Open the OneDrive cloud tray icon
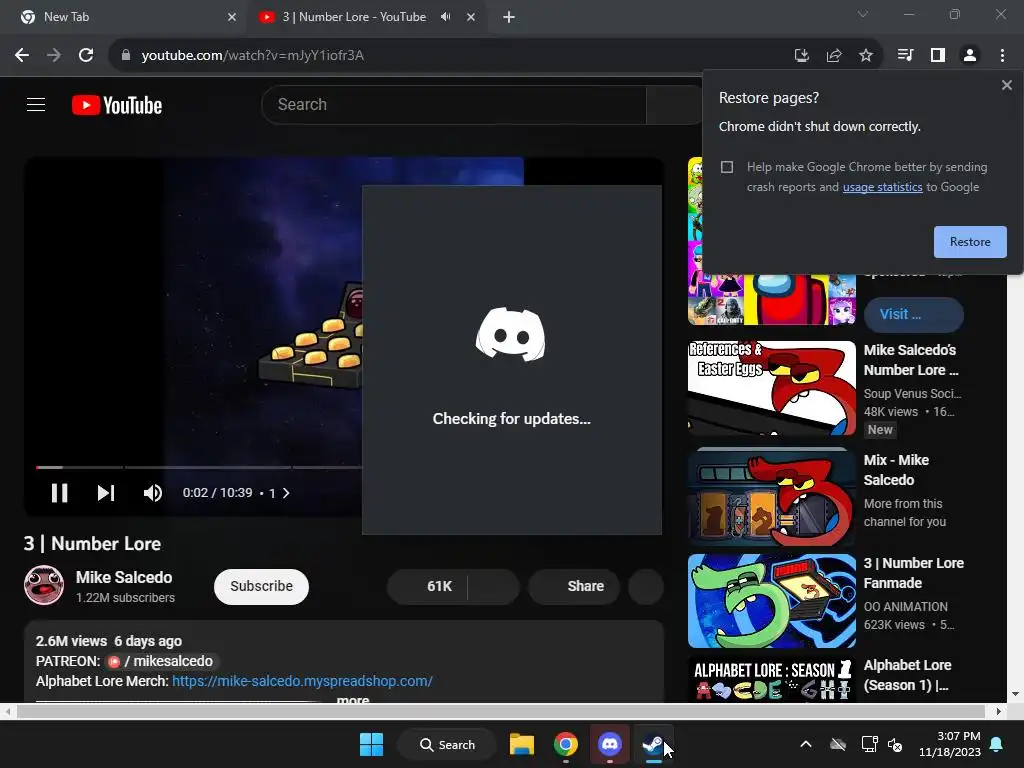 pos(838,744)
